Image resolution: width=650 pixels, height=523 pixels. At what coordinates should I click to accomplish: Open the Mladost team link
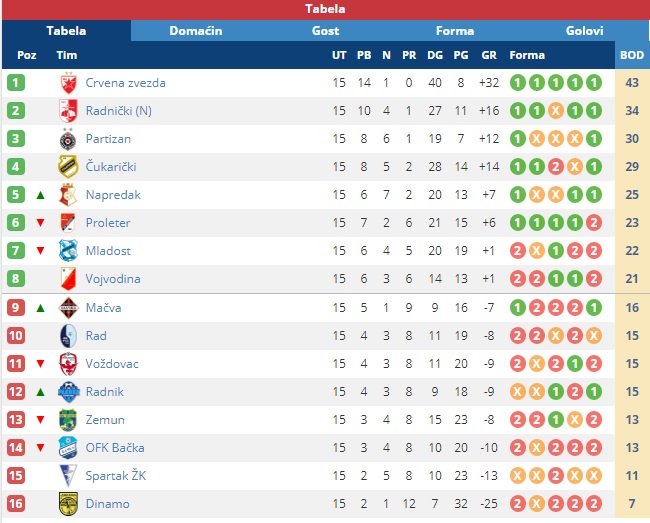(108, 251)
